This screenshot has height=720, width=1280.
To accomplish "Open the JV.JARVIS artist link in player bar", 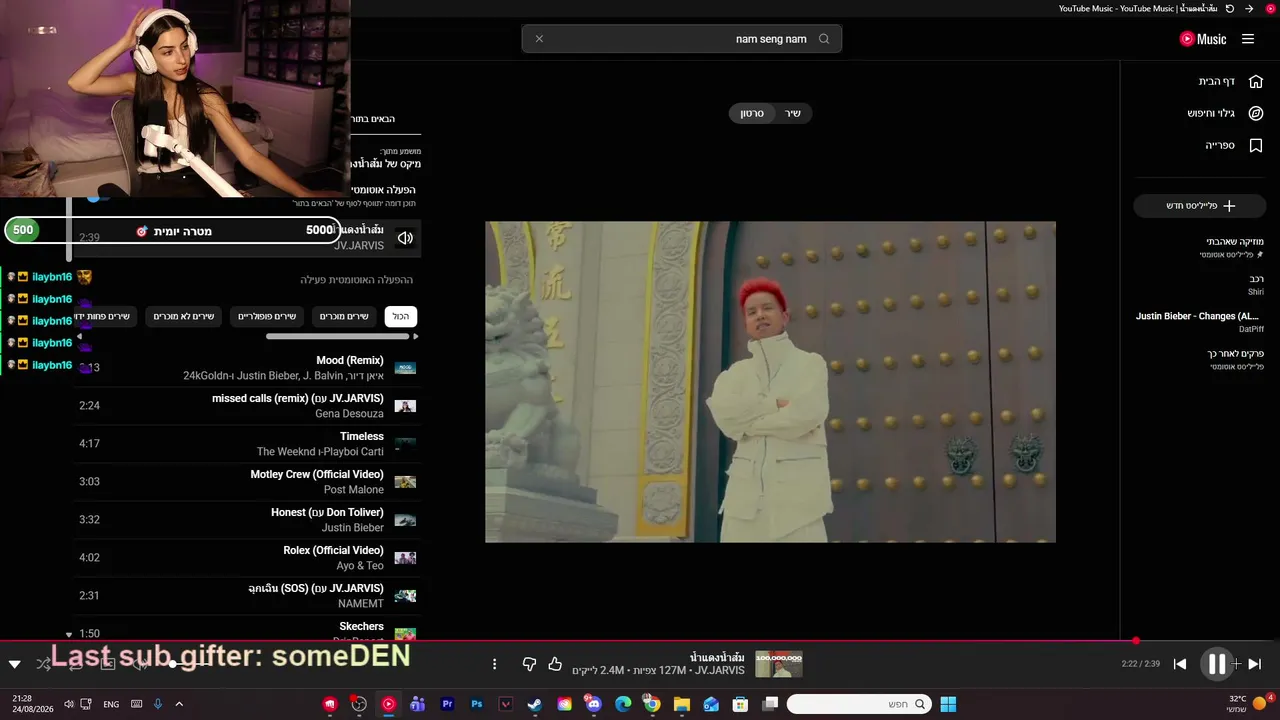I will coord(720,670).
